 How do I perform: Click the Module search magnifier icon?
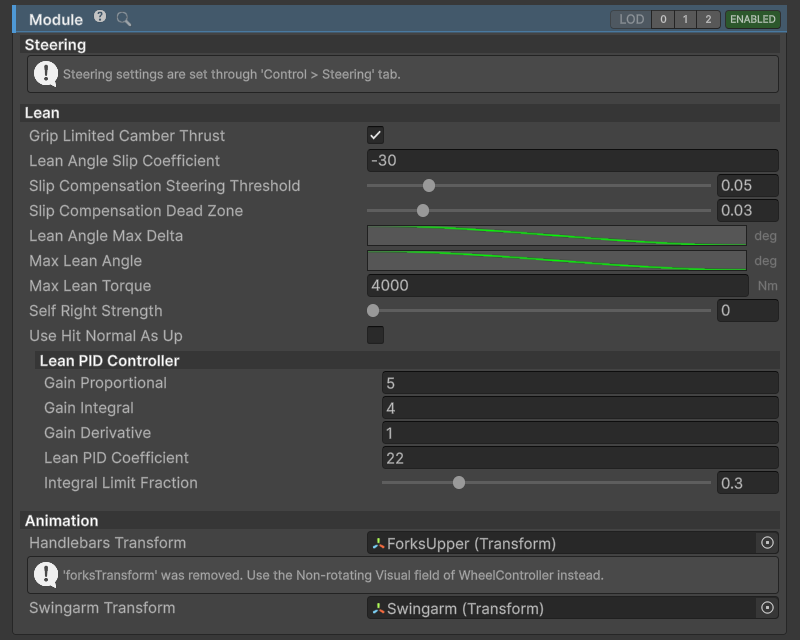click(x=123, y=19)
